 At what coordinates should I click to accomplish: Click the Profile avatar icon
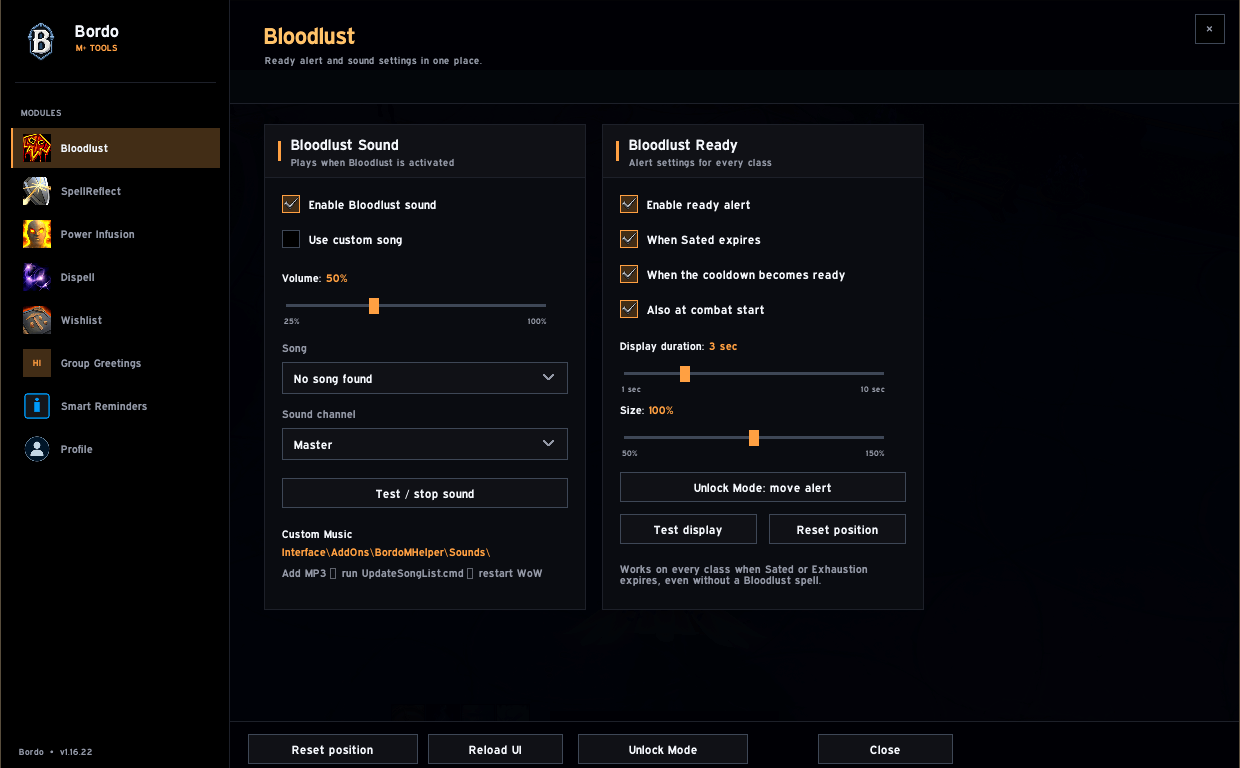point(37,449)
